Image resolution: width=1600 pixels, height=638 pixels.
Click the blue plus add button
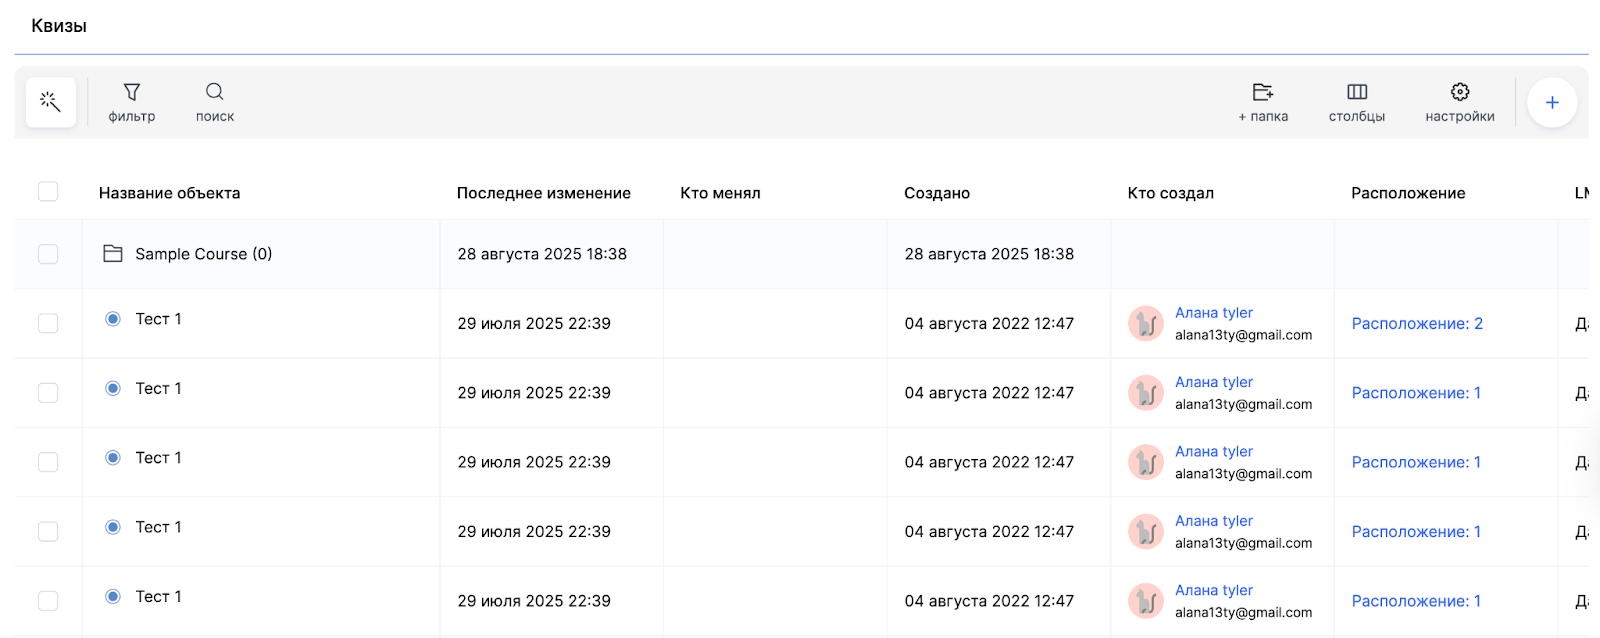[1552, 102]
